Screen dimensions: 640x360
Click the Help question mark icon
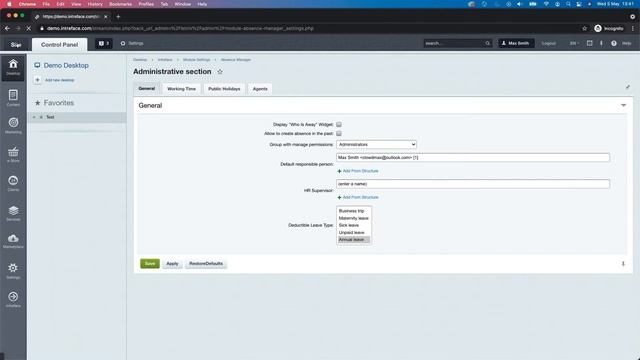(614, 43)
